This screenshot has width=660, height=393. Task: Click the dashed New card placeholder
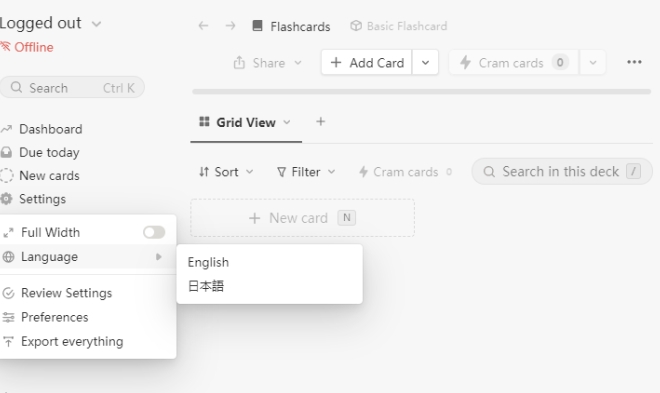303,218
